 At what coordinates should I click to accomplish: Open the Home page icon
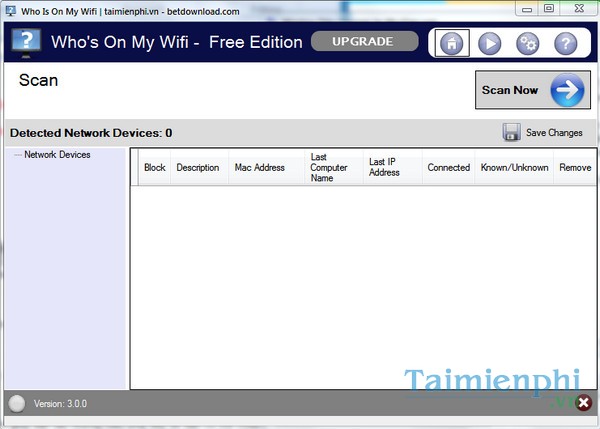pyautogui.click(x=452, y=43)
